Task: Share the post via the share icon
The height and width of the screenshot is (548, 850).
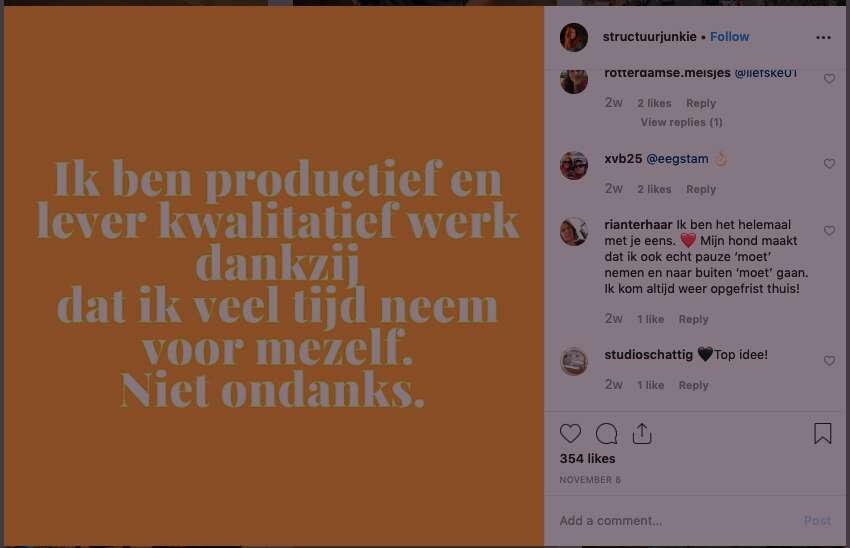Action: (642, 434)
